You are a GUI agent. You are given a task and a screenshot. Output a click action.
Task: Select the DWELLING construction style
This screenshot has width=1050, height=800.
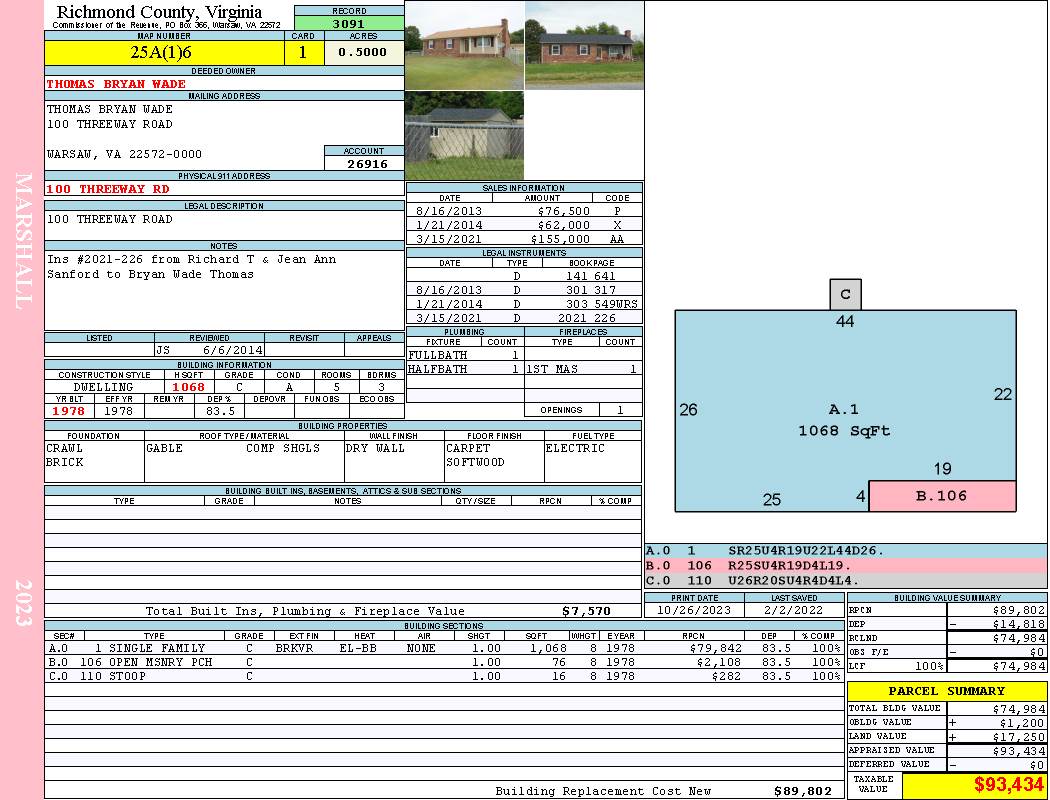[104, 387]
